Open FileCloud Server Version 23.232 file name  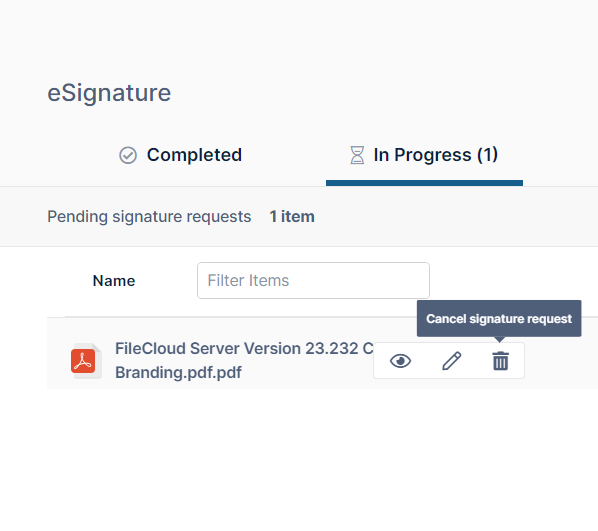244,348
